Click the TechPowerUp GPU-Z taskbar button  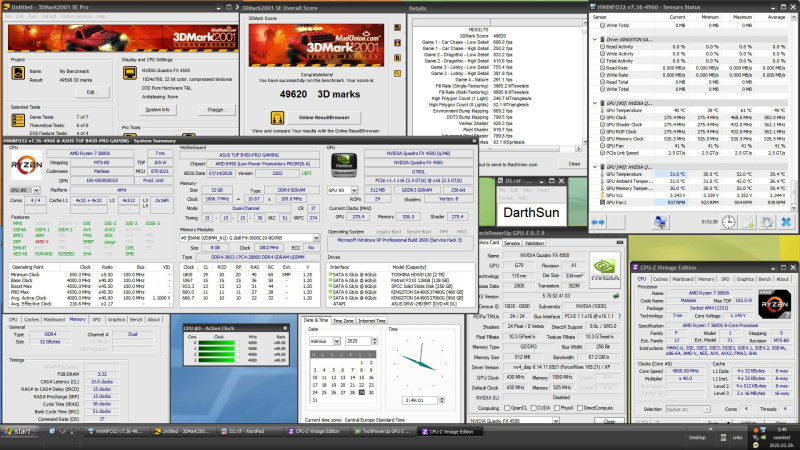point(385,432)
